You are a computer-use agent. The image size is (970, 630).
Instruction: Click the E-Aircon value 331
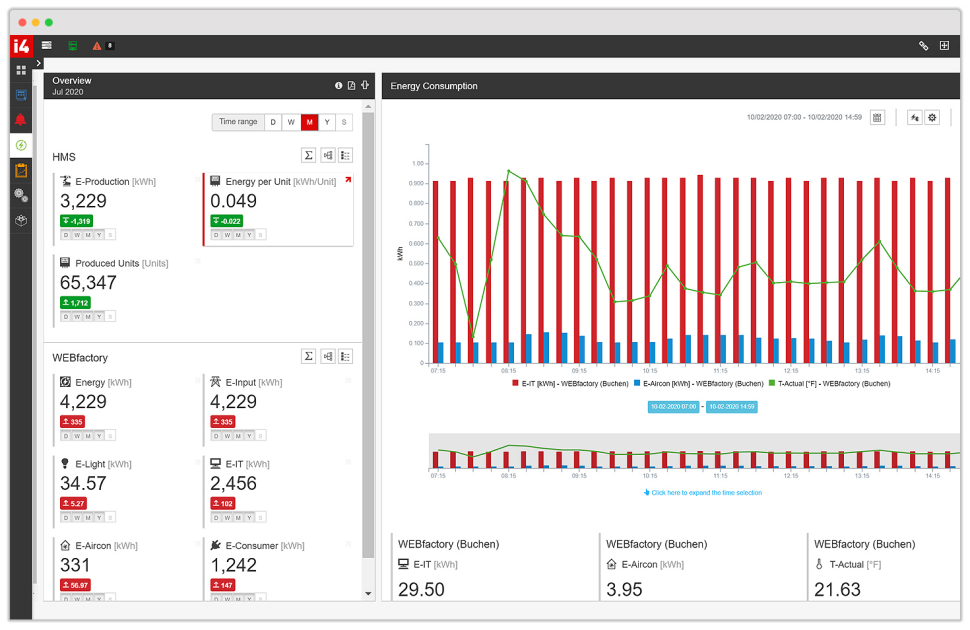coord(75,565)
